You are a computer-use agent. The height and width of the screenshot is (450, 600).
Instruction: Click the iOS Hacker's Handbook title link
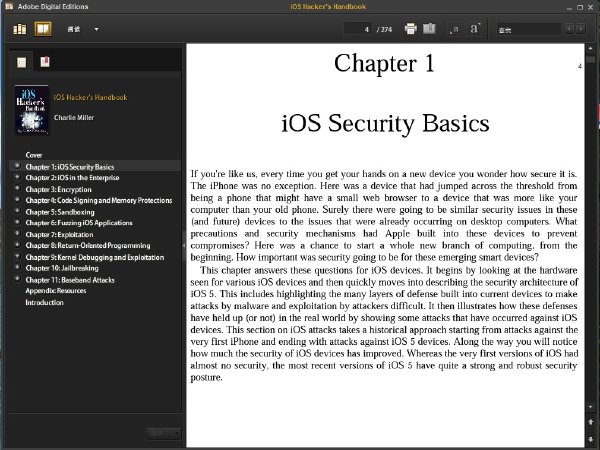[90, 98]
